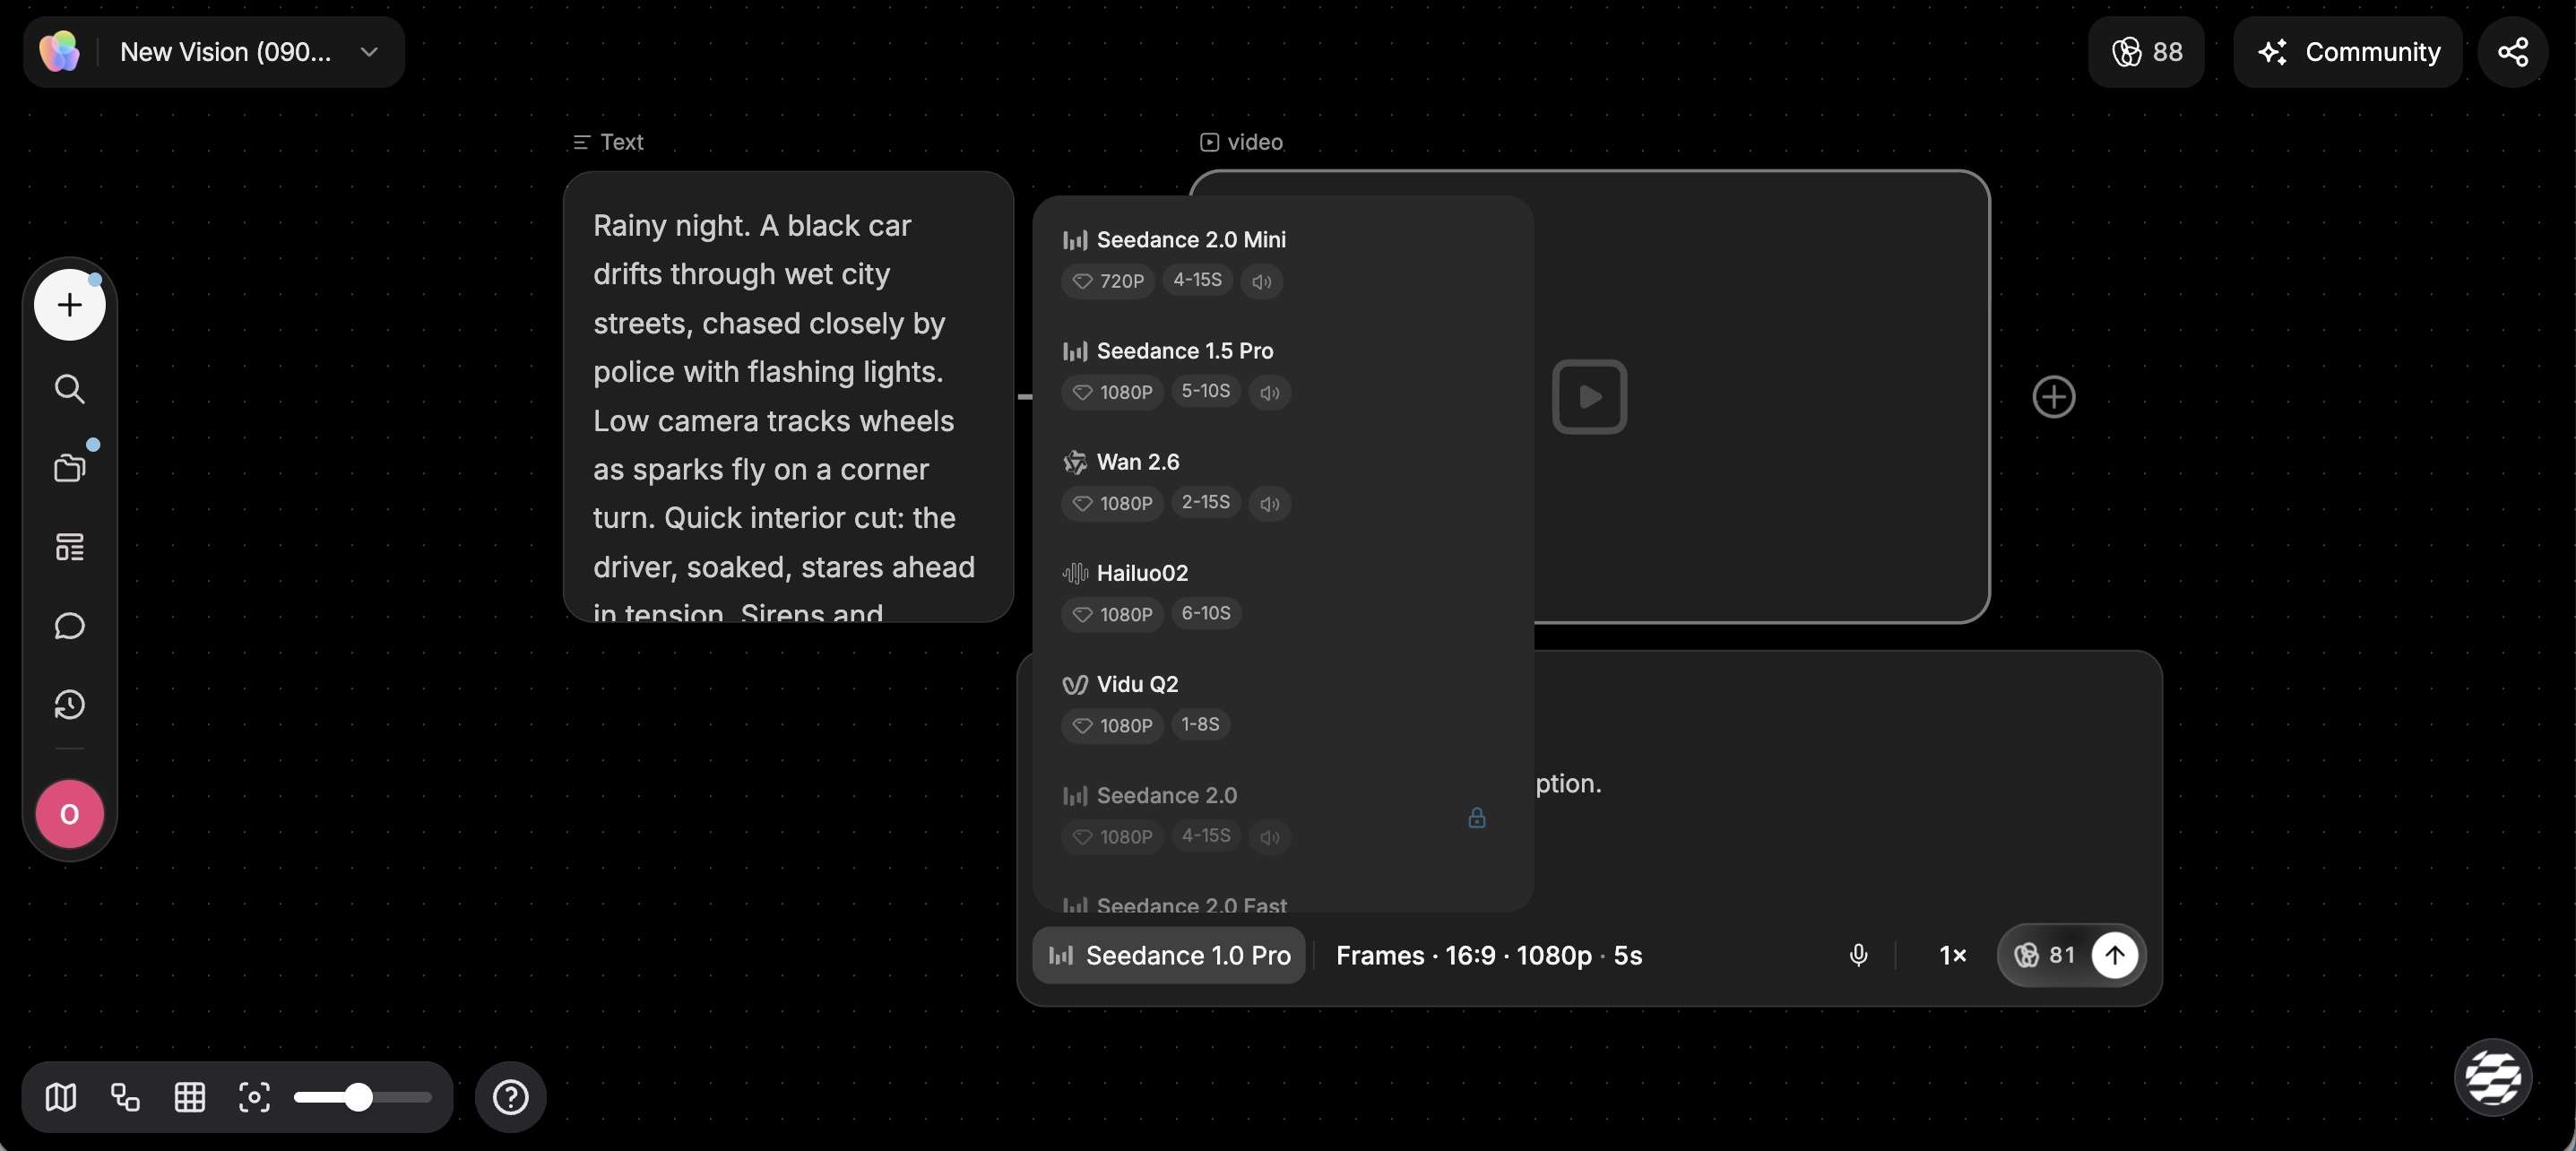The height and width of the screenshot is (1151, 2576).
Task: Click the fit-to-view focus icon
Action: coord(254,1097)
